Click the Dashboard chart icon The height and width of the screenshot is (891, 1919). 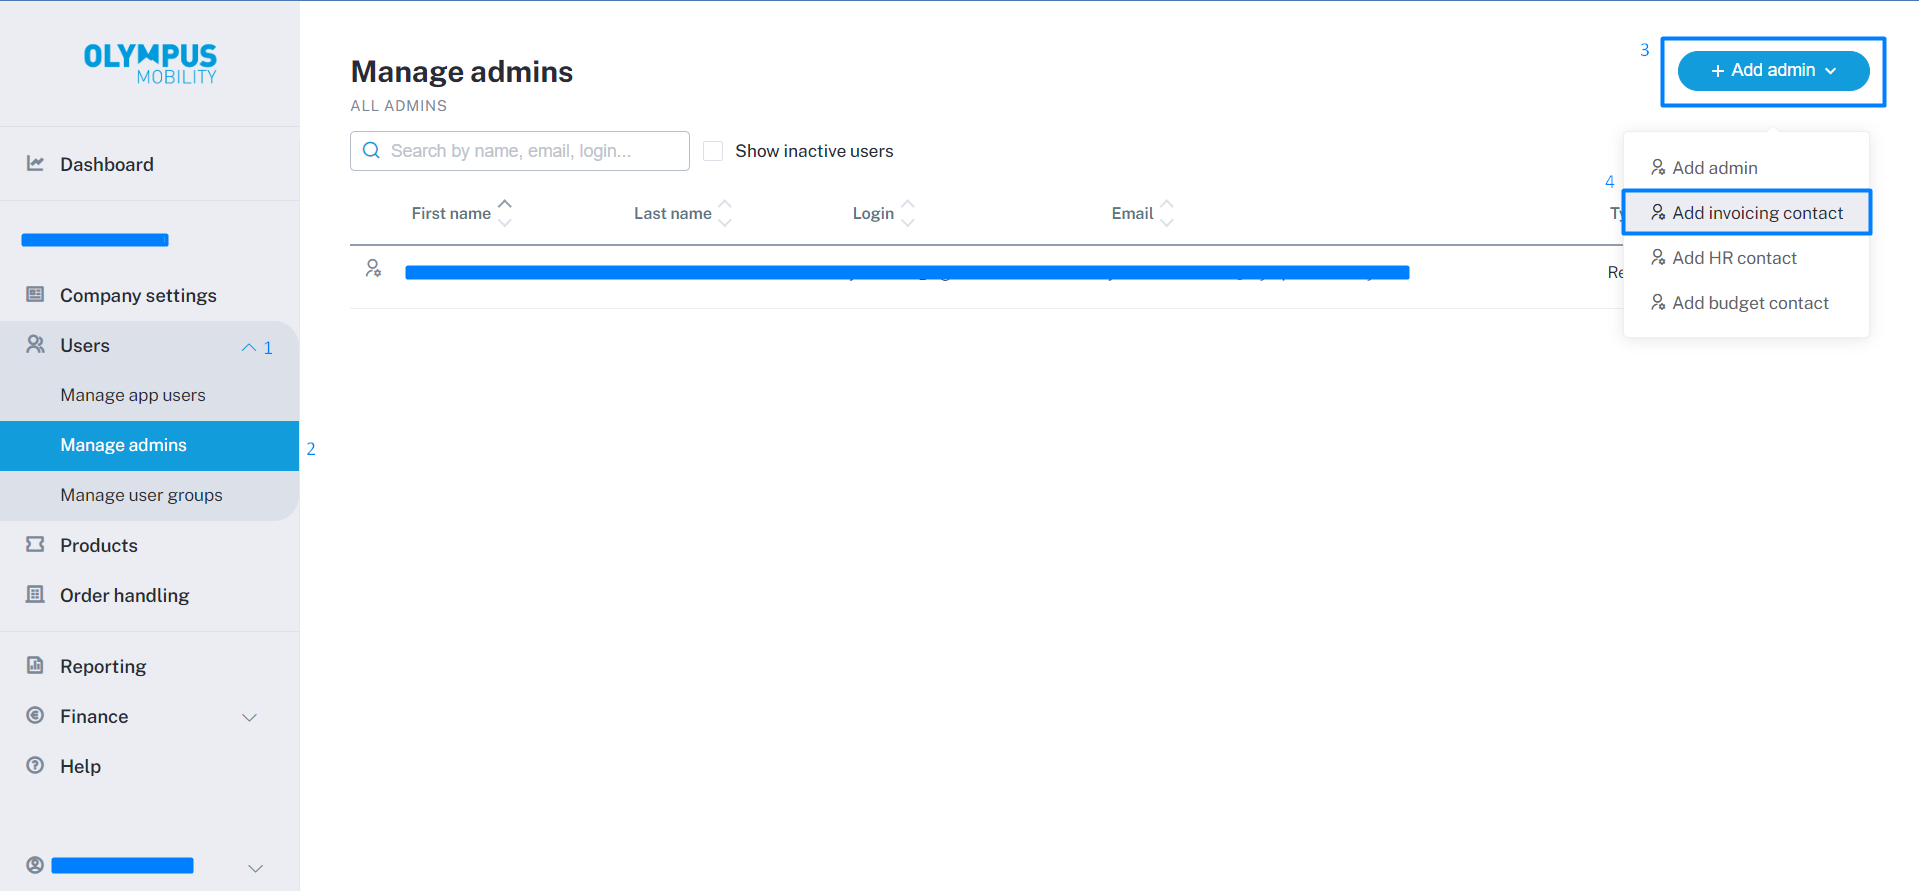(x=35, y=163)
